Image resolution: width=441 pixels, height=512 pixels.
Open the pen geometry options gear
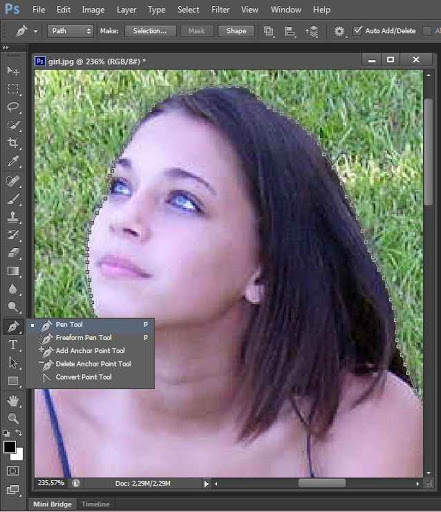coord(339,31)
